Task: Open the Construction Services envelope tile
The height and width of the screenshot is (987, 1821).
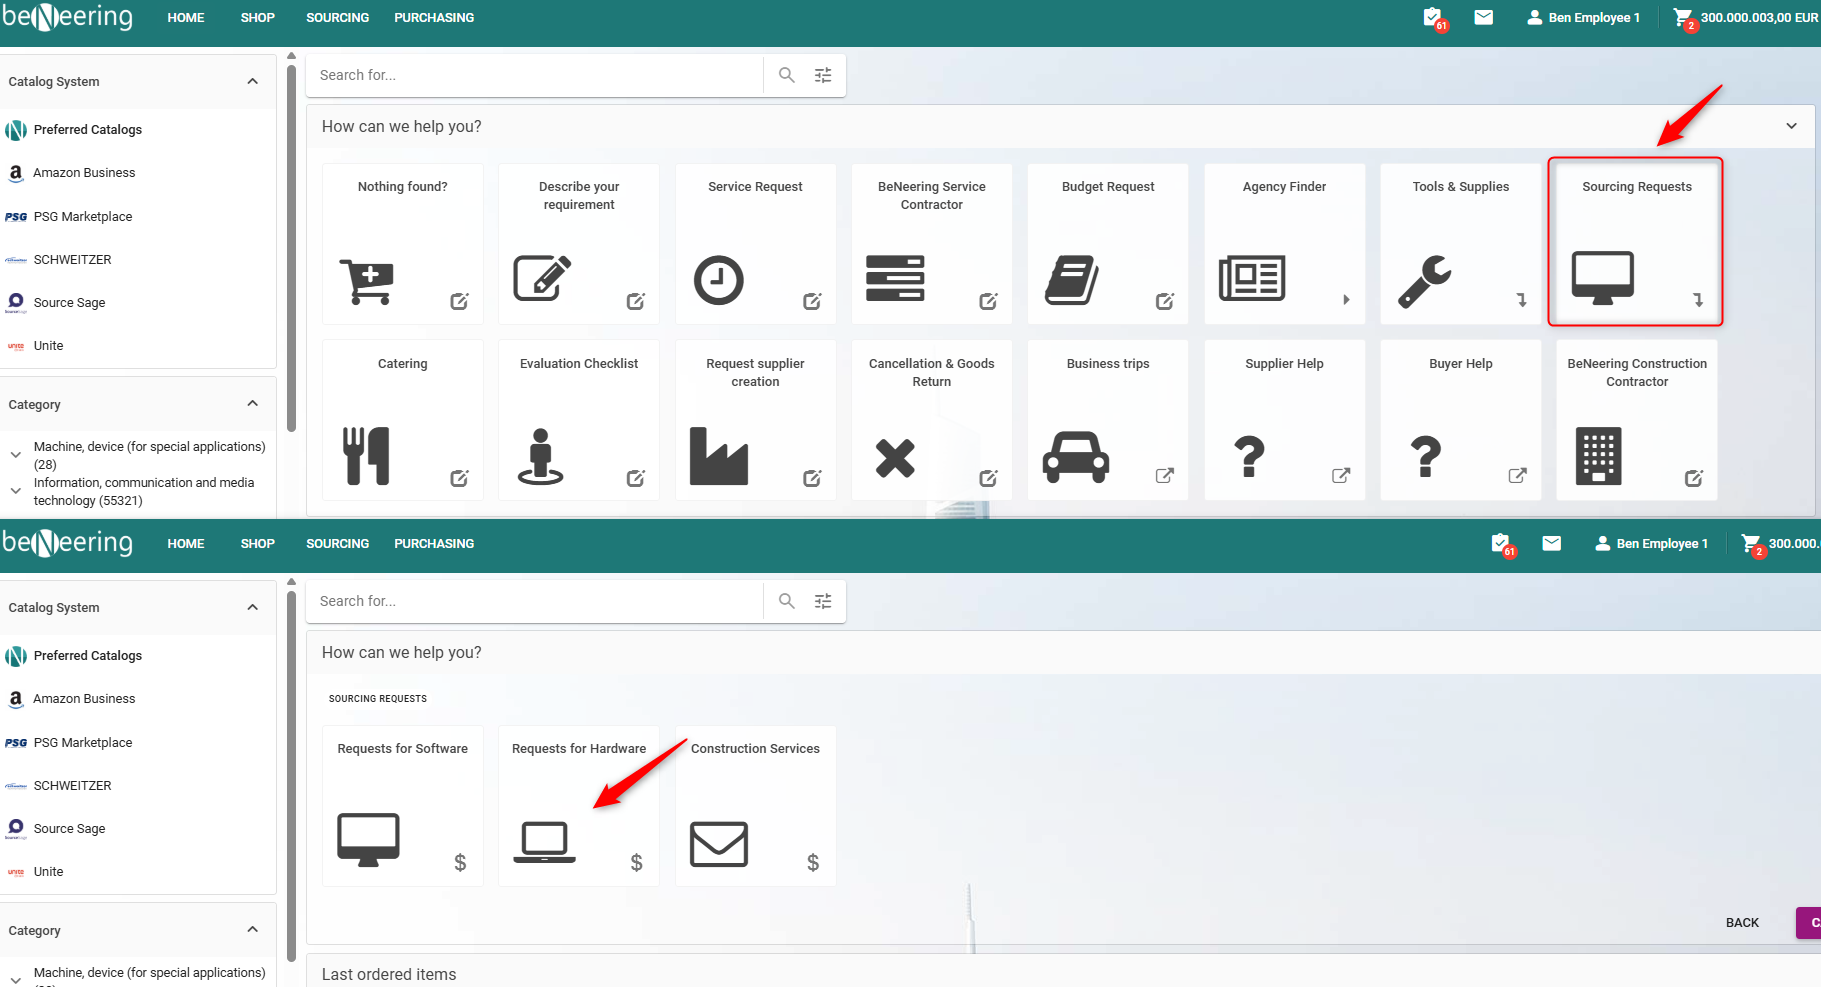Action: (755, 806)
